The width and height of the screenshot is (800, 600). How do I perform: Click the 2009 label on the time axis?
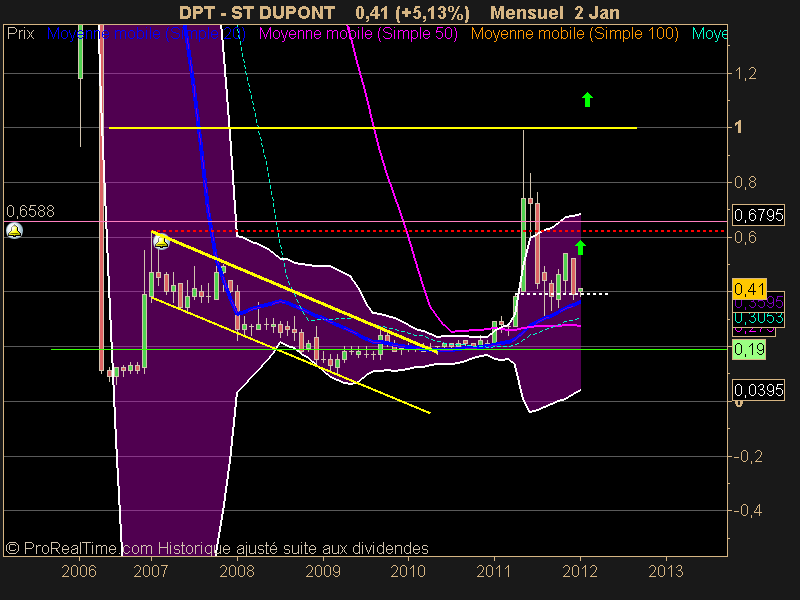click(323, 571)
